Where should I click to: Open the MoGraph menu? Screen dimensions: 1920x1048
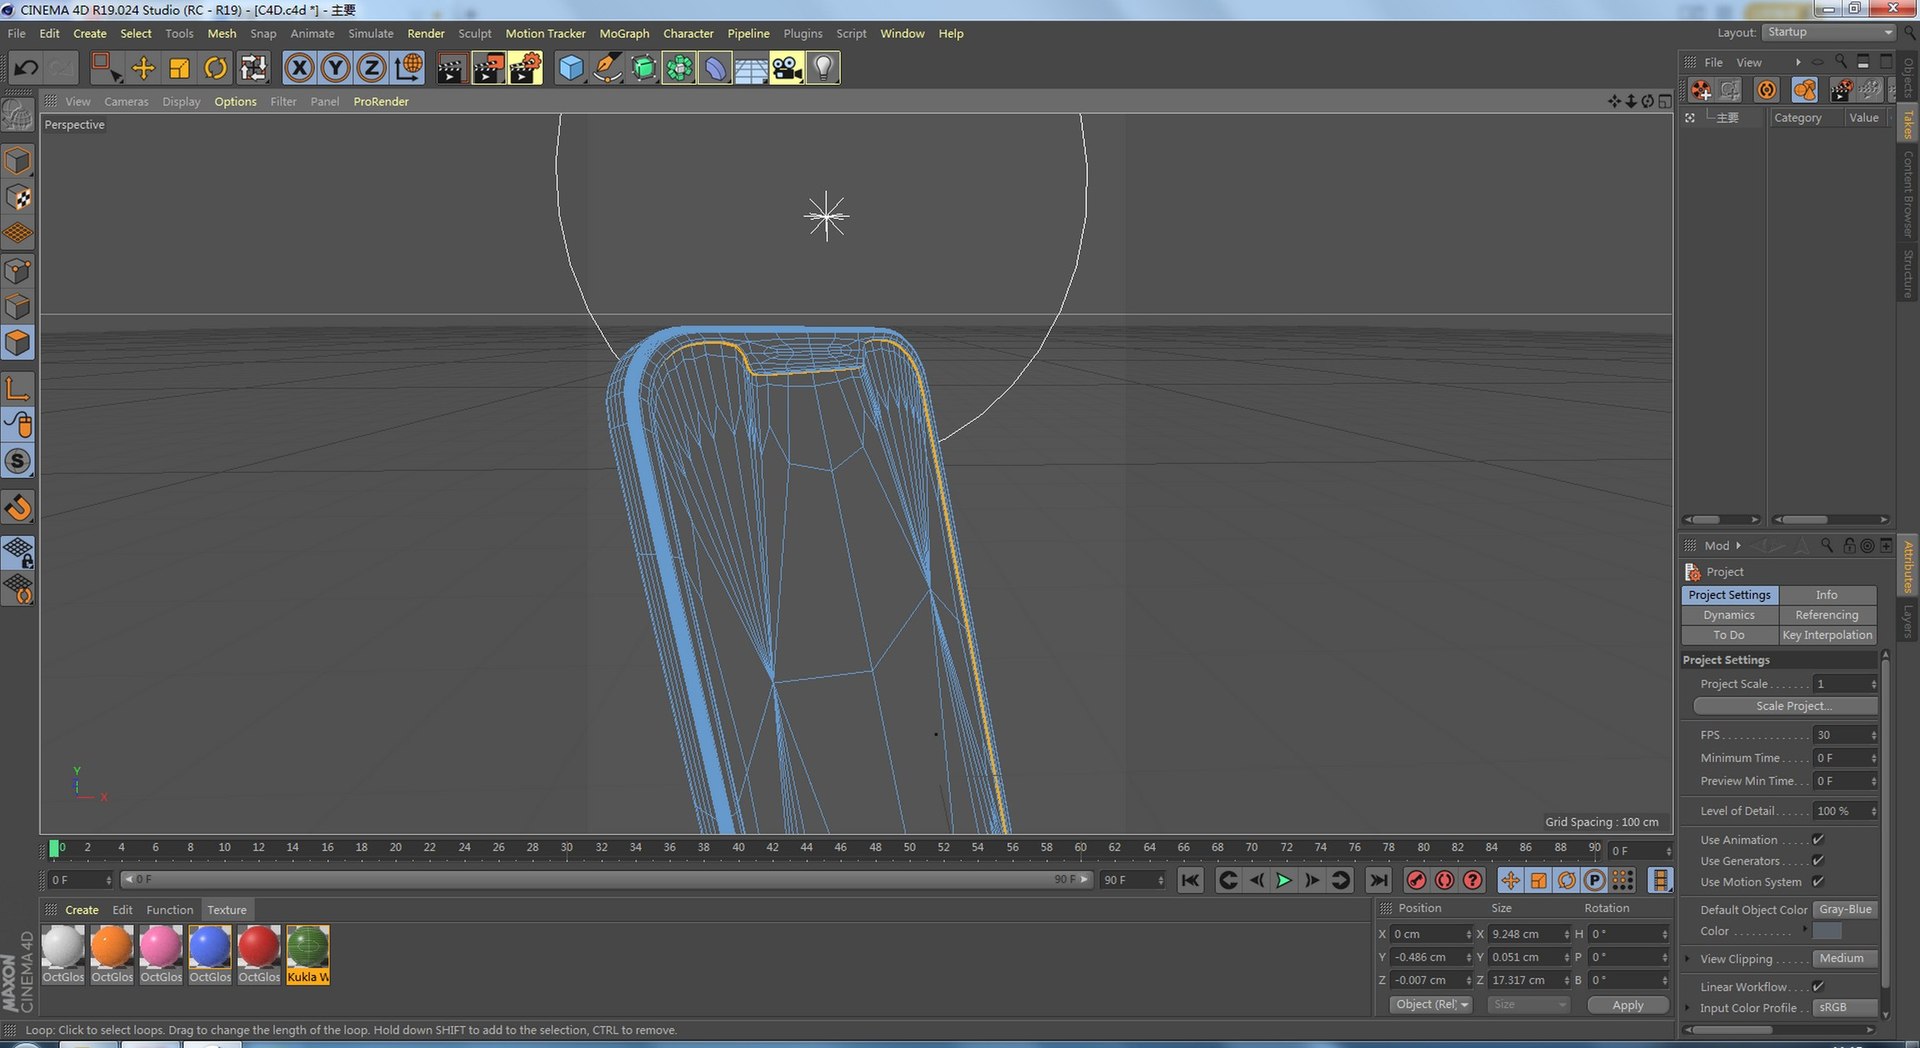624,33
